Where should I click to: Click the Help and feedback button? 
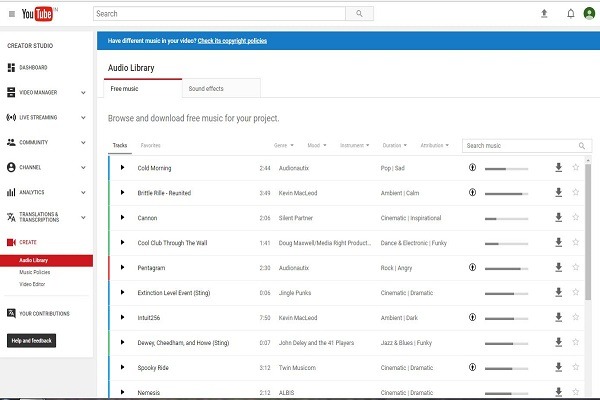tap(32, 340)
